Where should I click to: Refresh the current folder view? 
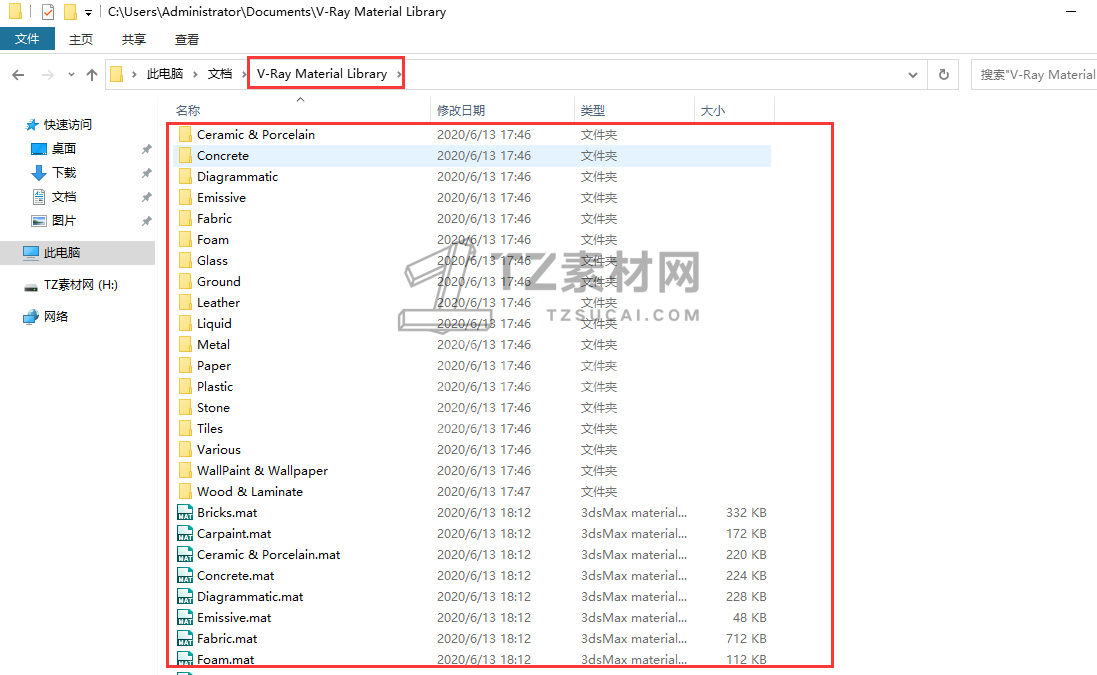(x=944, y=74)
